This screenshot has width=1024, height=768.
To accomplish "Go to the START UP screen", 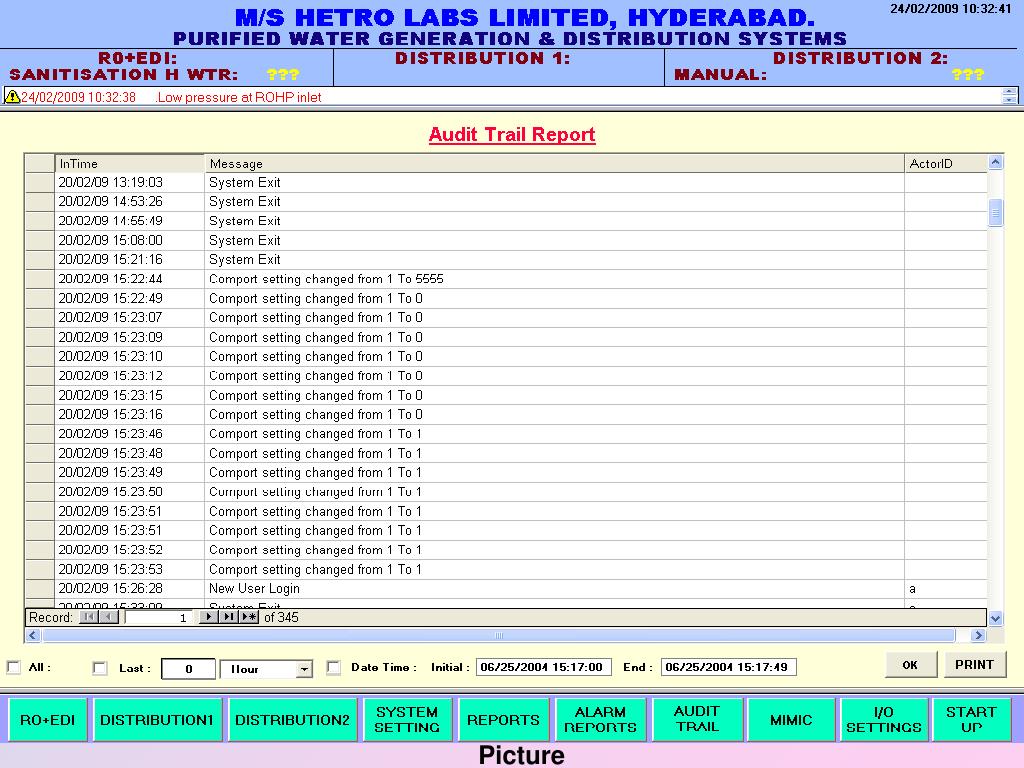I will tap(971, 720).
